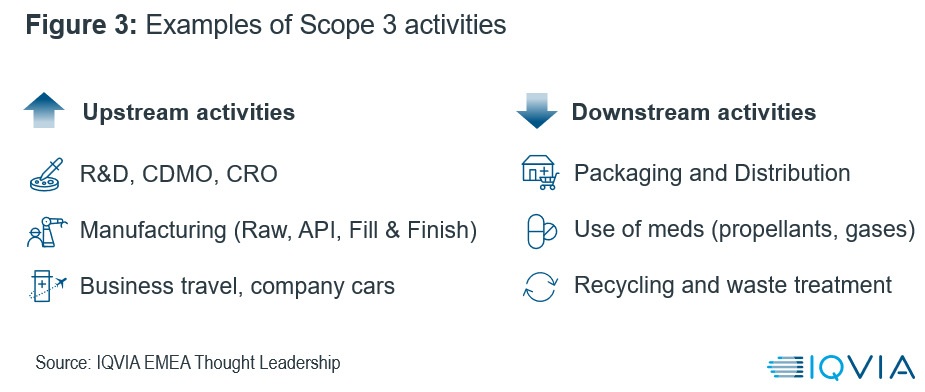
Task: Click the upstream up-arrow icon
Action: 44,110
